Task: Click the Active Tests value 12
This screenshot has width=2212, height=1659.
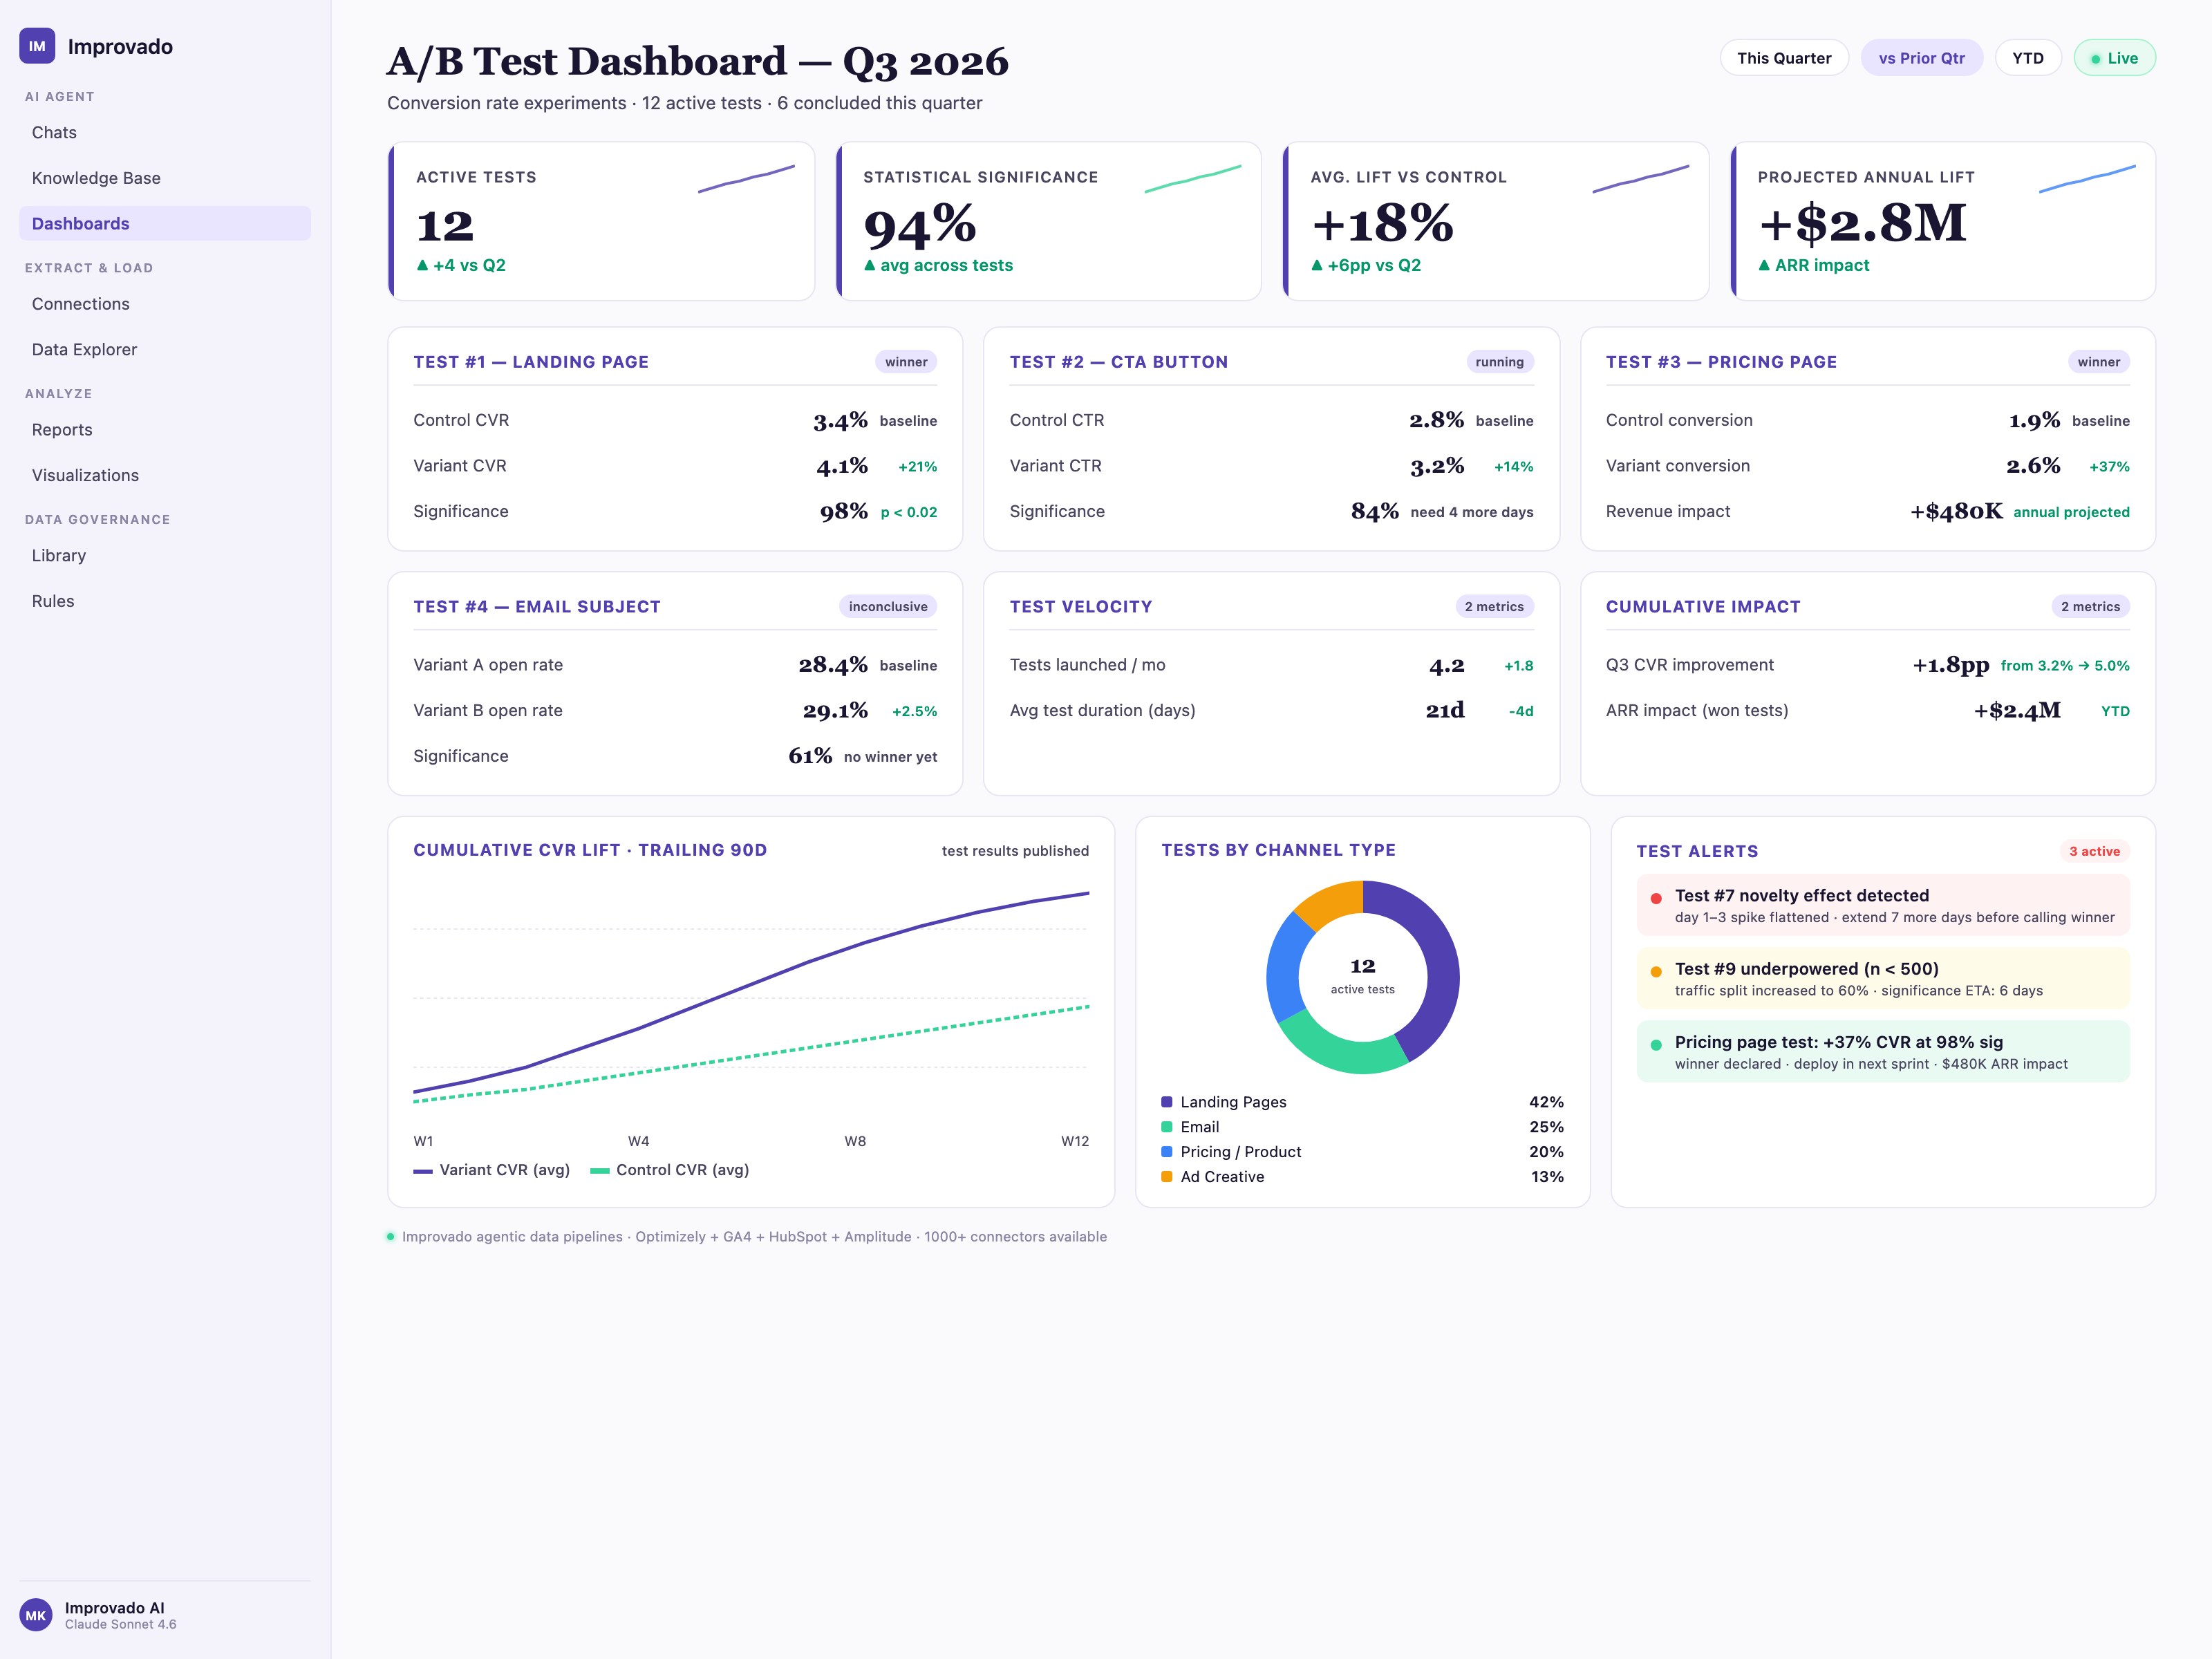Action: pos(445,226)
